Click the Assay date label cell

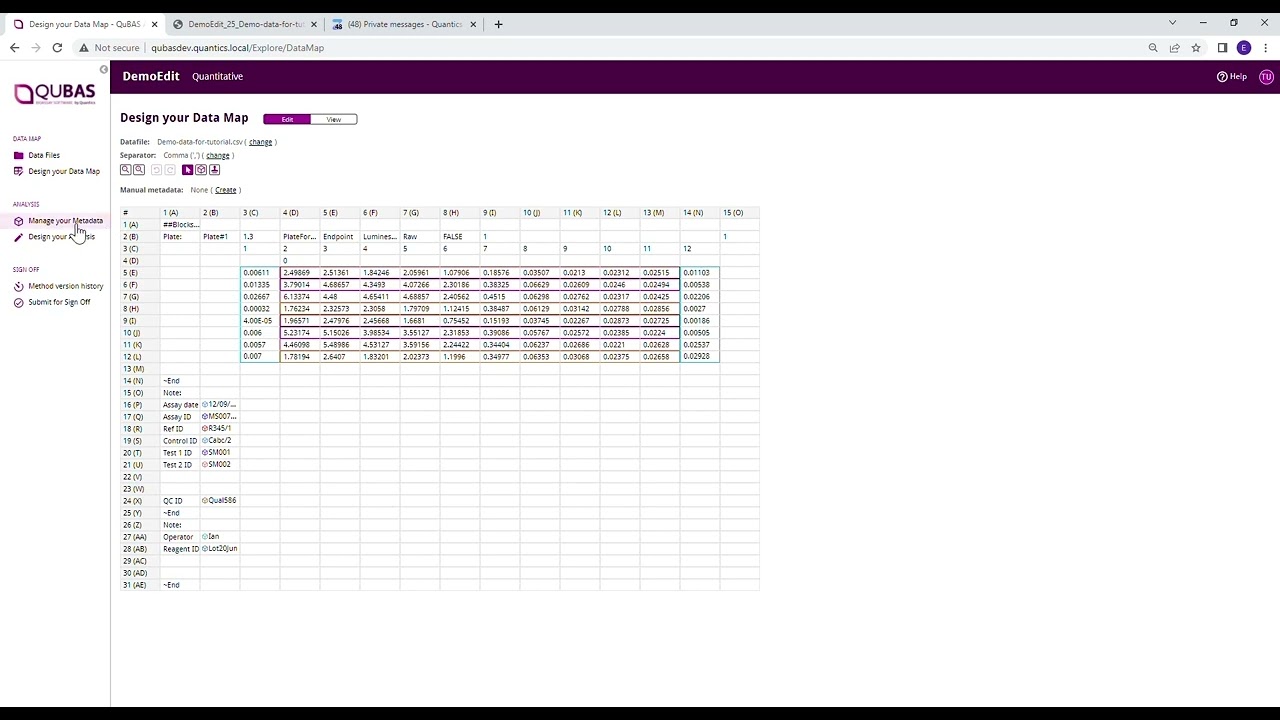coord(180,405)
